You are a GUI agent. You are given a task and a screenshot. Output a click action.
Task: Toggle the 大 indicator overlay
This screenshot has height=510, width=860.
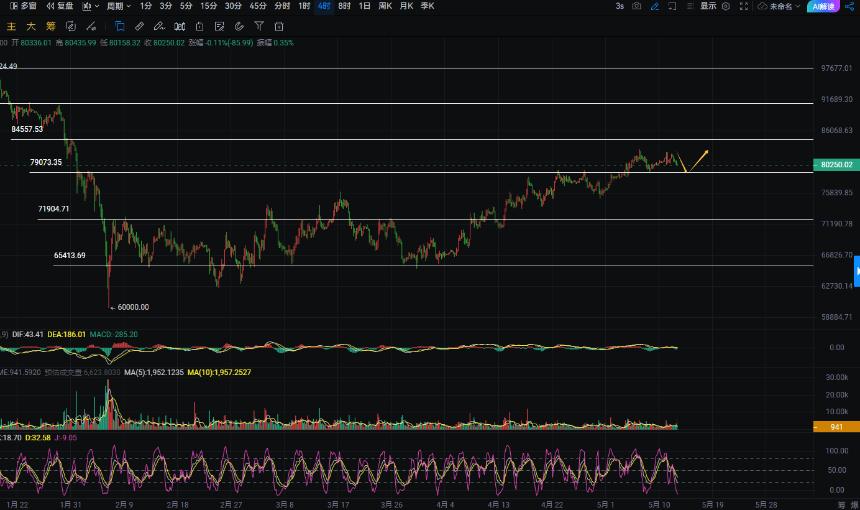point(31,26)
